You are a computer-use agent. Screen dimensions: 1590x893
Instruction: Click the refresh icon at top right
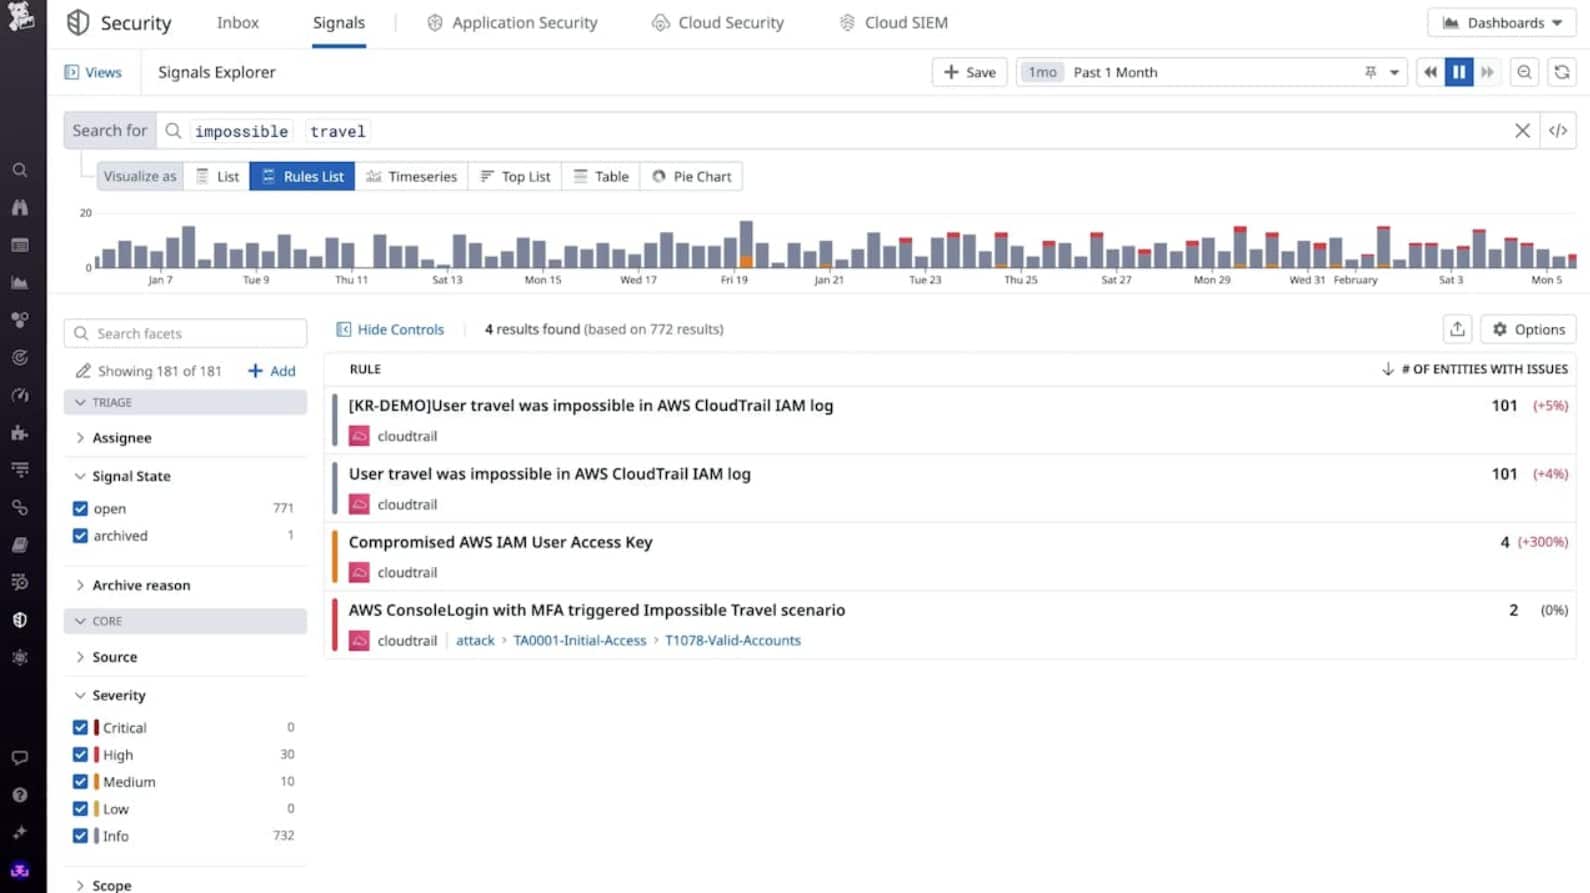tap(1562, 72)
